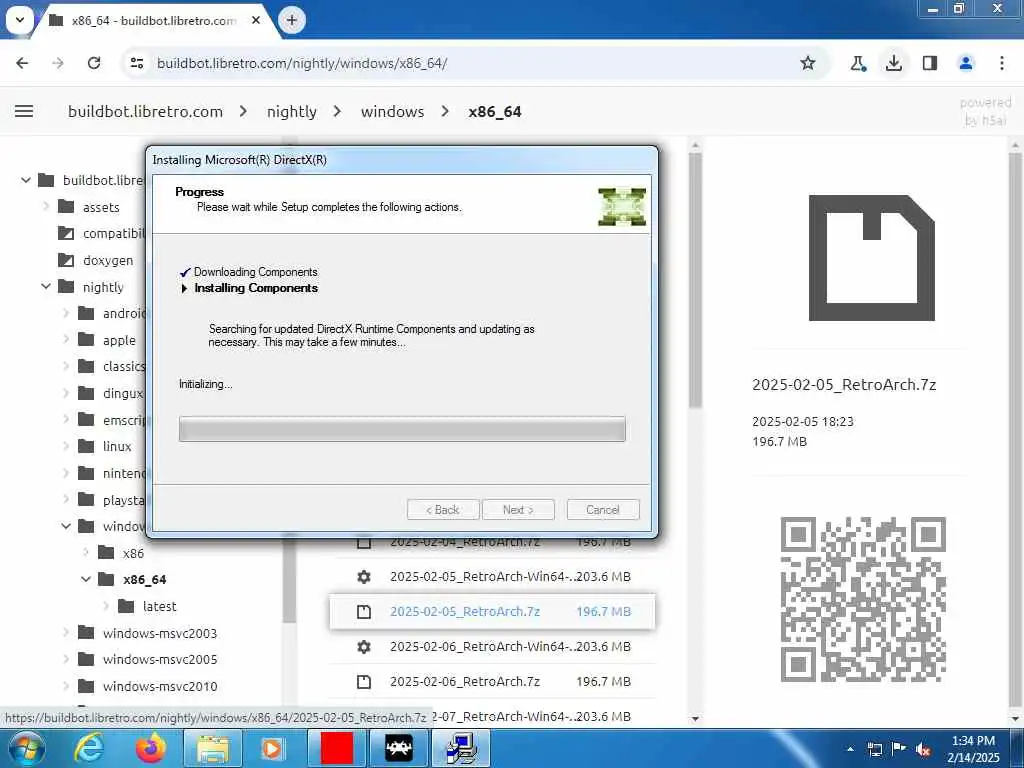This screenshot has width=1024, height=768.
Task: Expand the windows-msvc2005 folder chevron
Action: tap(66, 660)
